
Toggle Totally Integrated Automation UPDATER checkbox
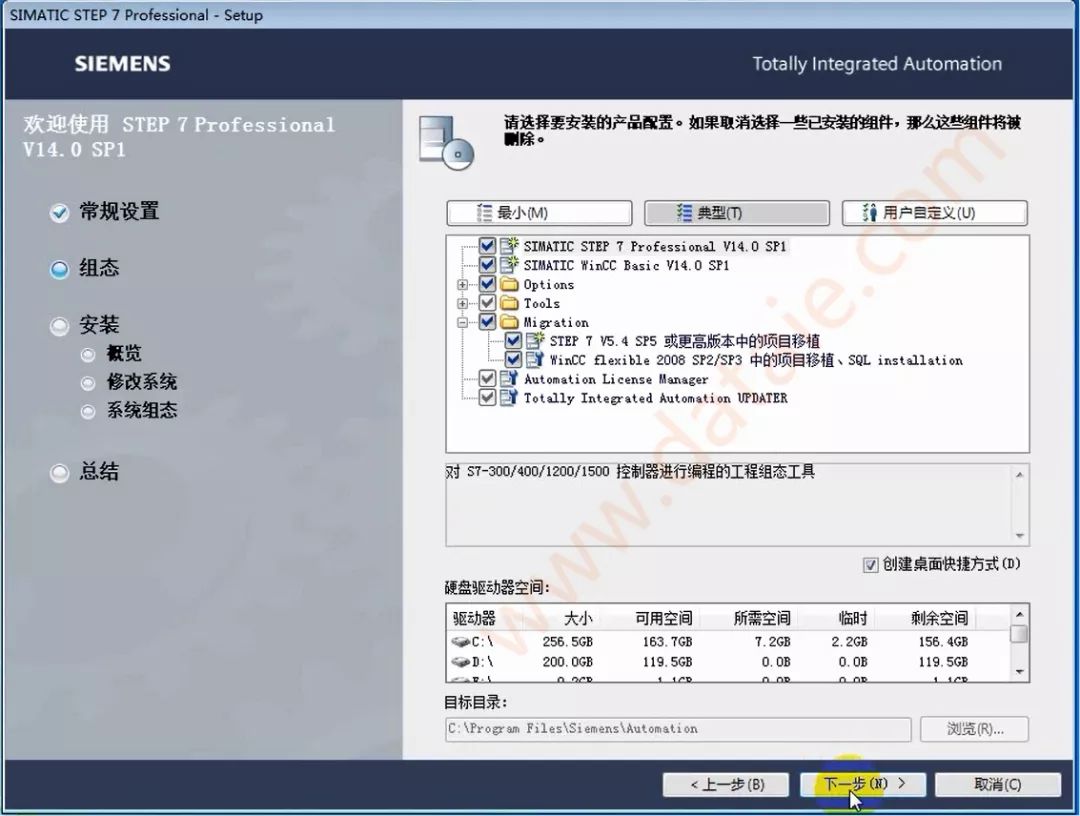coord(488,397)
